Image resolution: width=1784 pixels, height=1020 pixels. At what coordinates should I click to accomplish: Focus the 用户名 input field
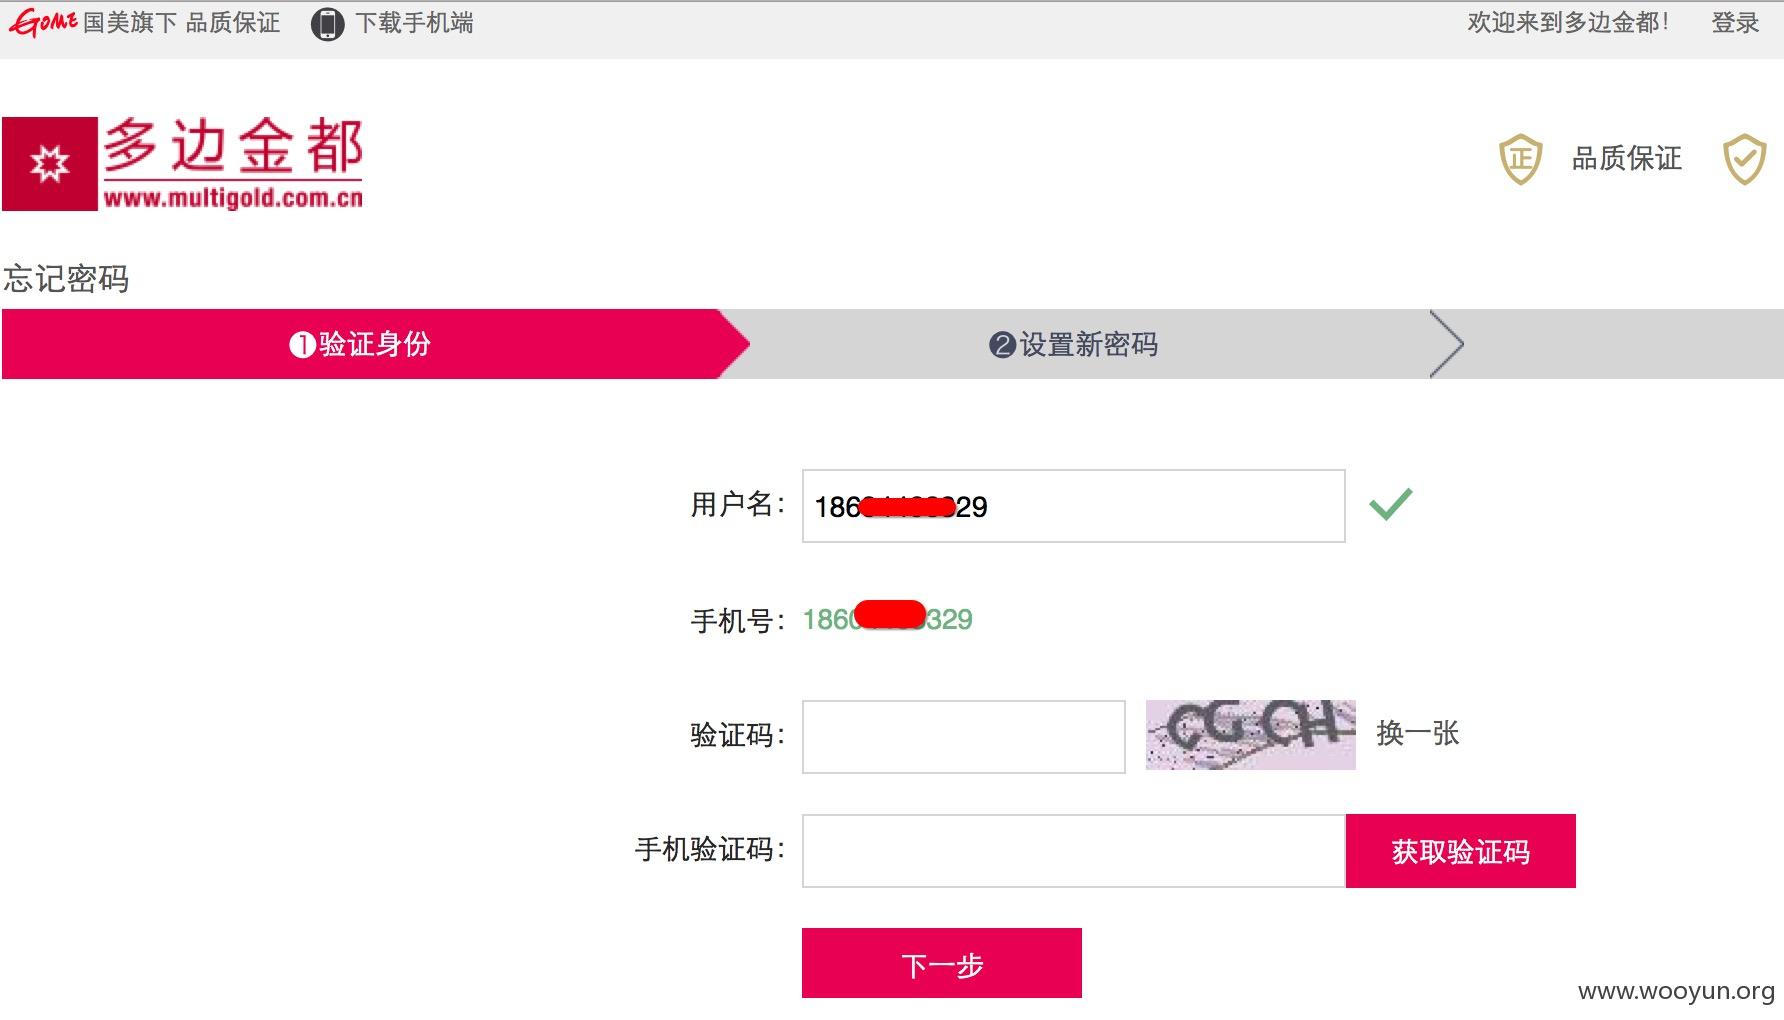1074,506
